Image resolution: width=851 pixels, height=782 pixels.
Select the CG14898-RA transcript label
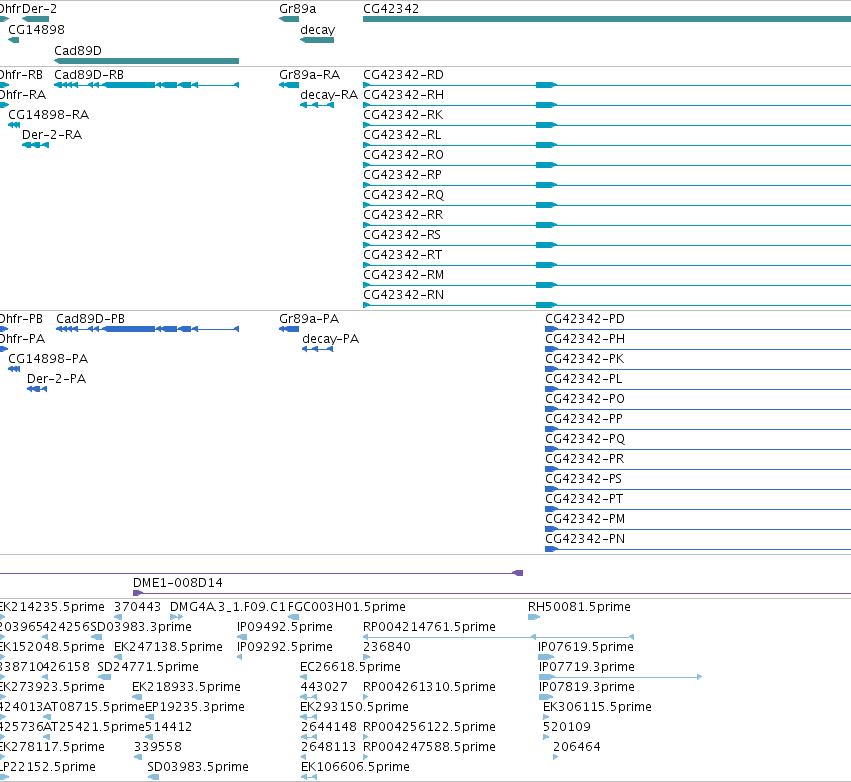[48, 115]
